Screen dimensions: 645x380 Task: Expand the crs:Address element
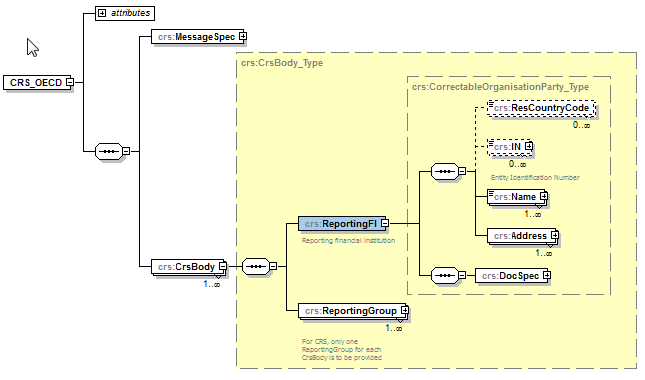pos(555,235)
